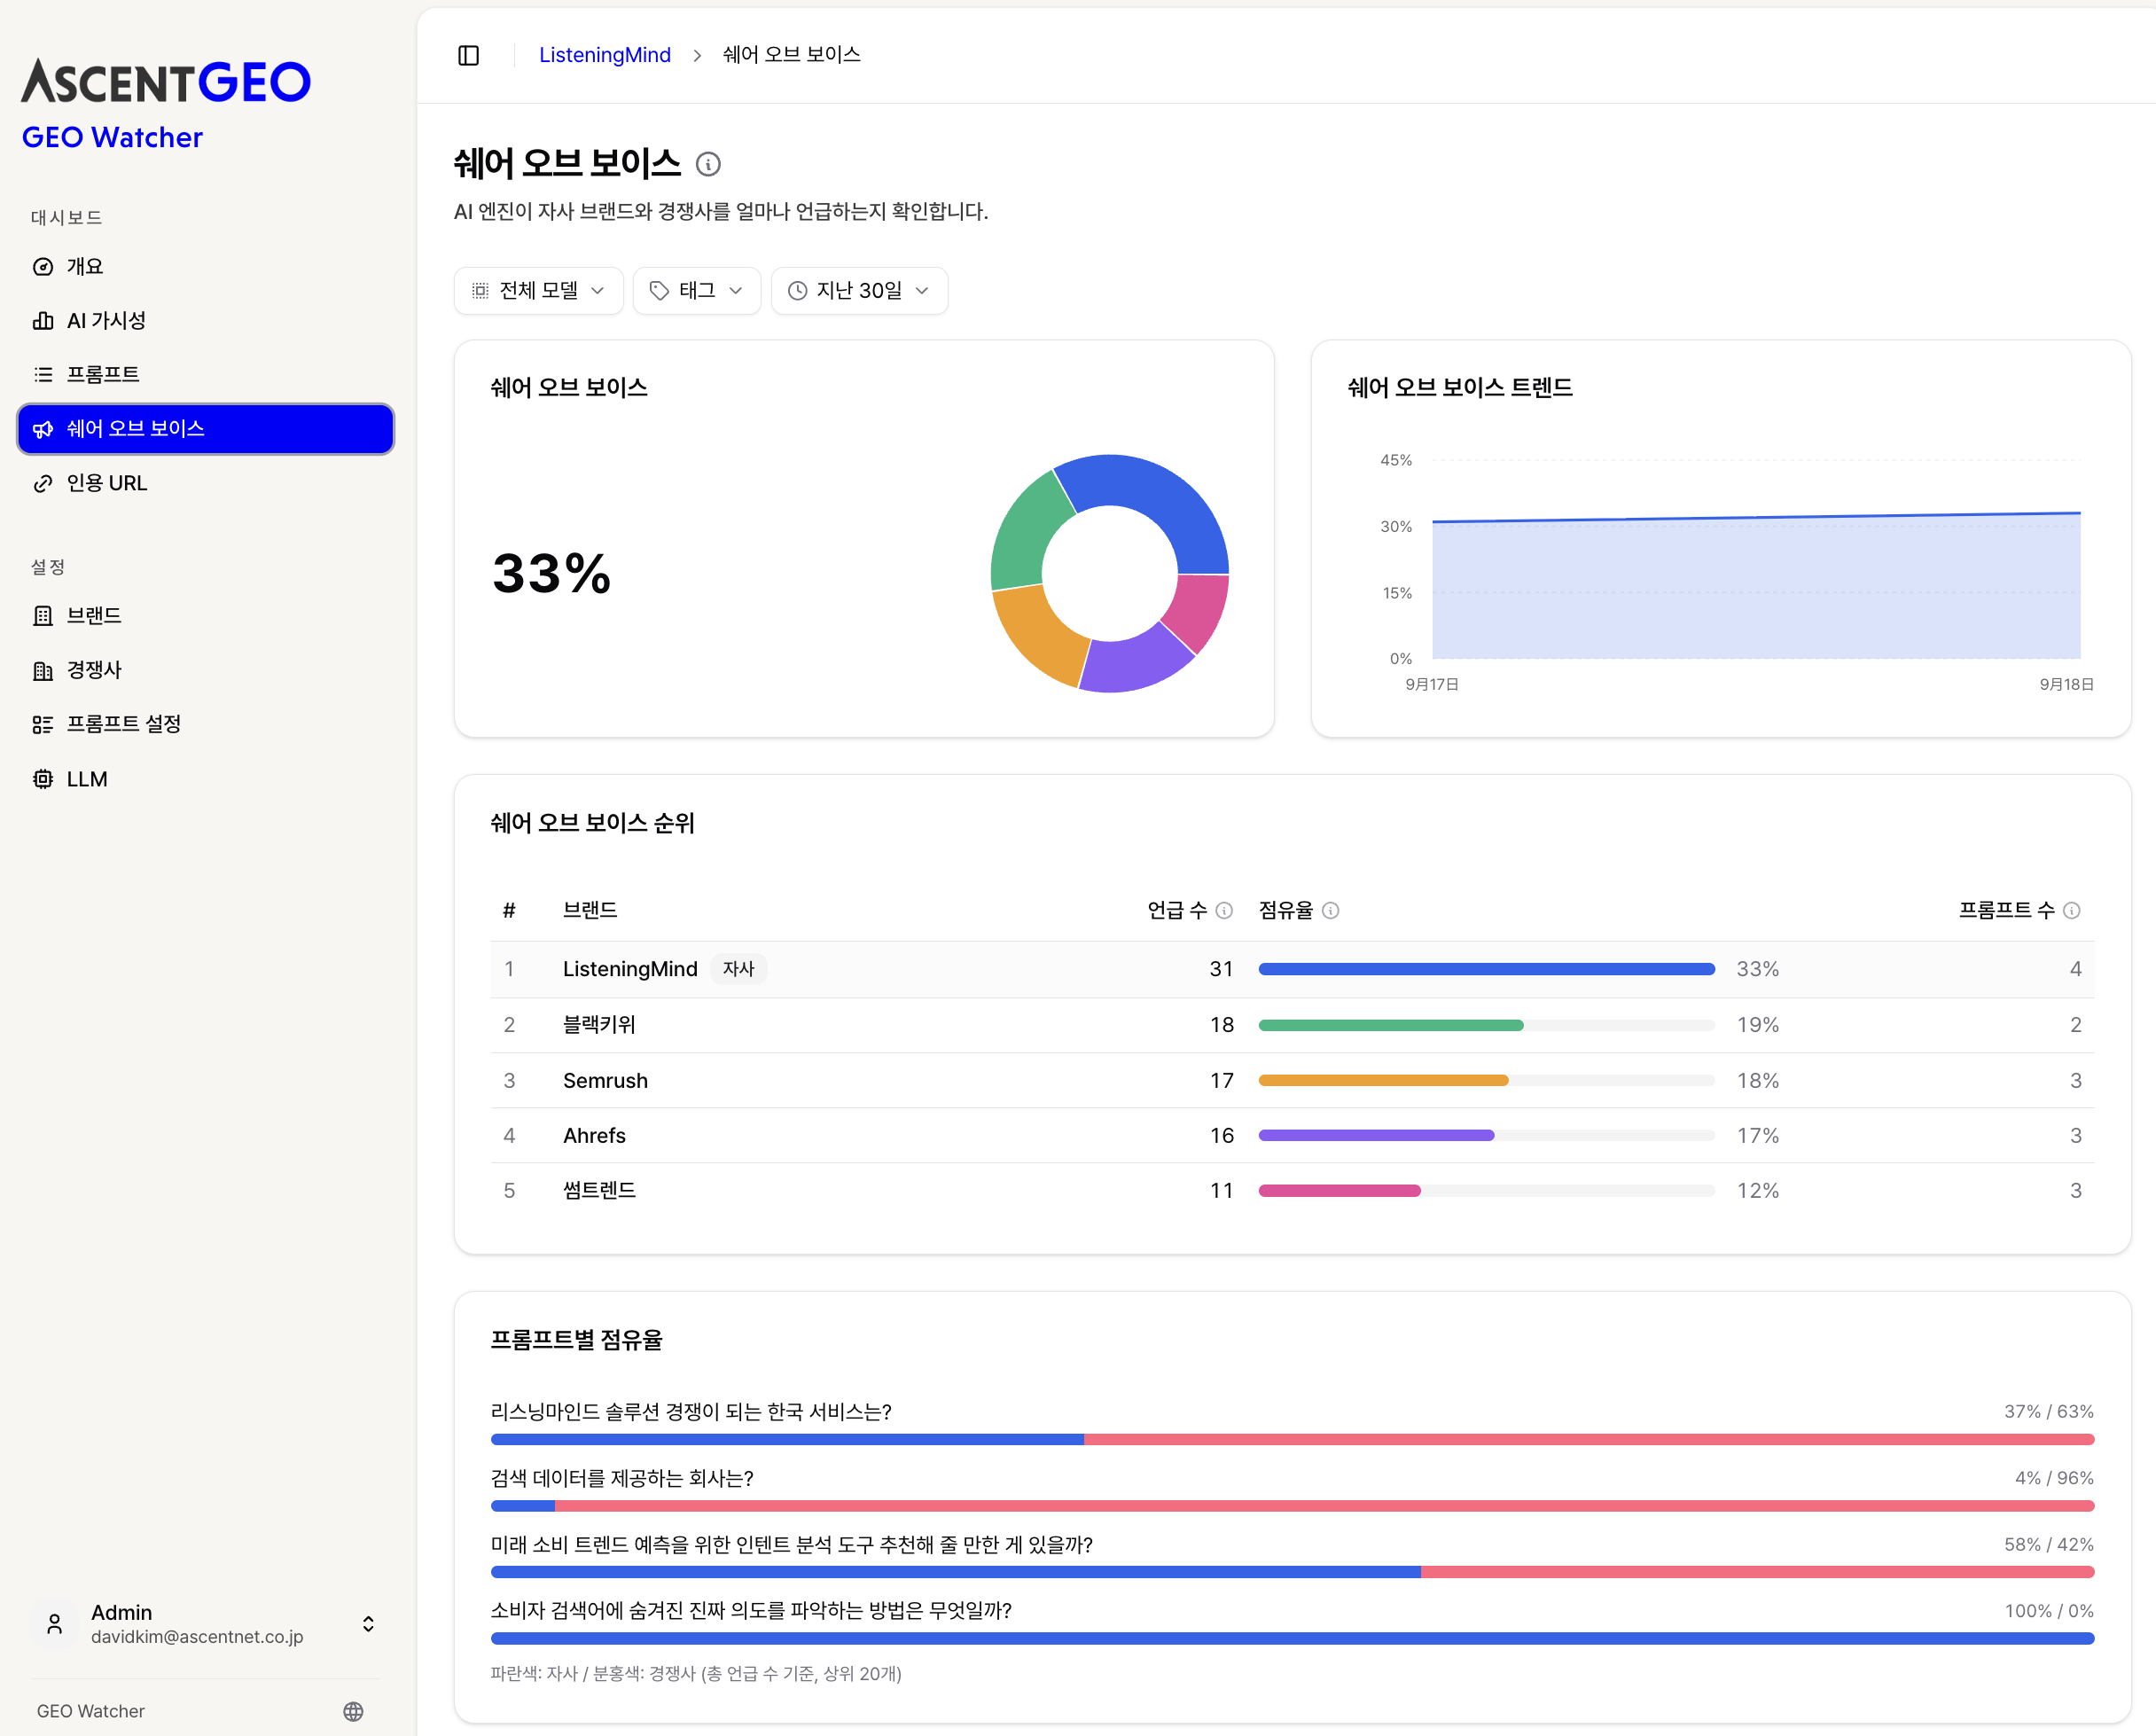Toggle the sidebar panel icon

468,55
